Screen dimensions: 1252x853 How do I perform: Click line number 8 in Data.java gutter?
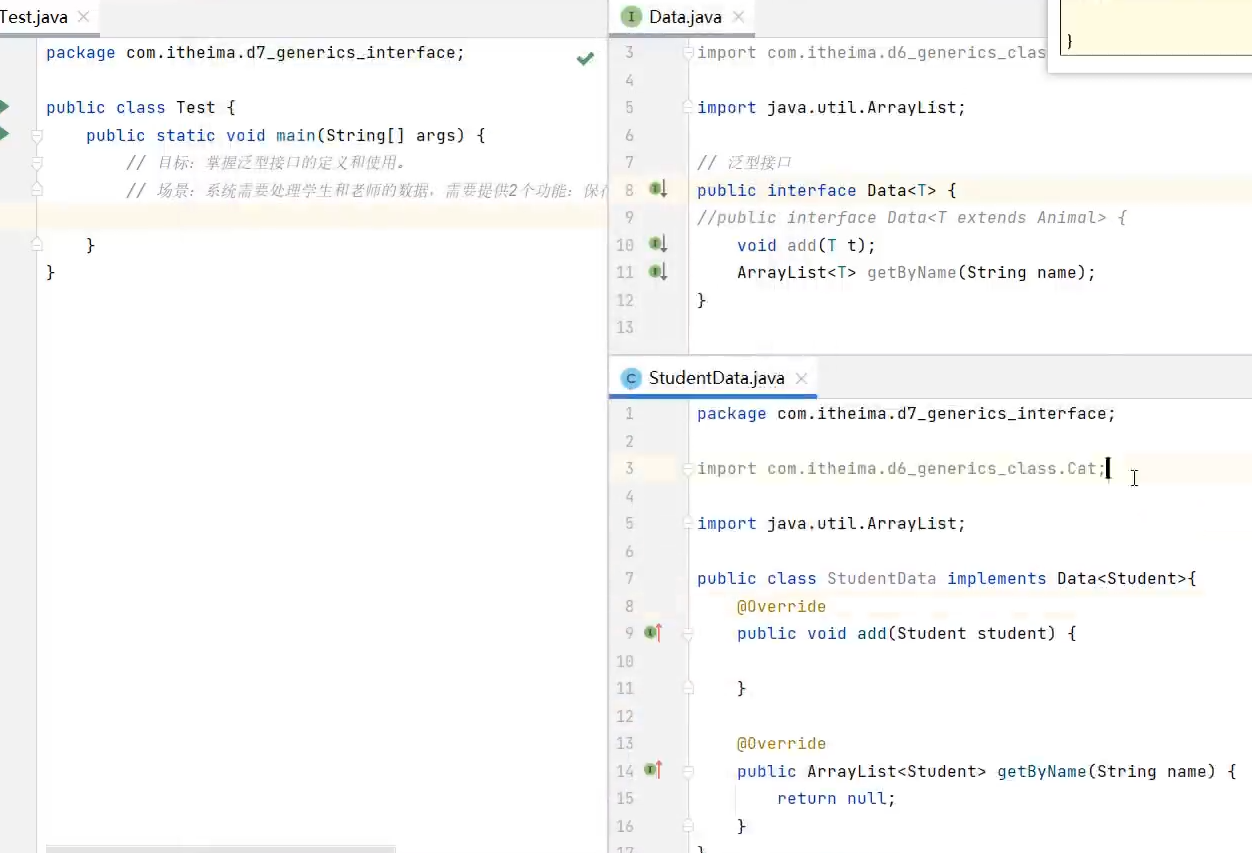pyautogui.click(x=628, y=190)
